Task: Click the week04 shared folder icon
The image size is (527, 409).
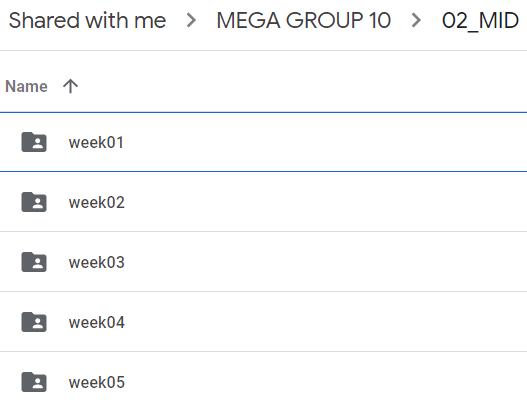Action: [34, 322]
